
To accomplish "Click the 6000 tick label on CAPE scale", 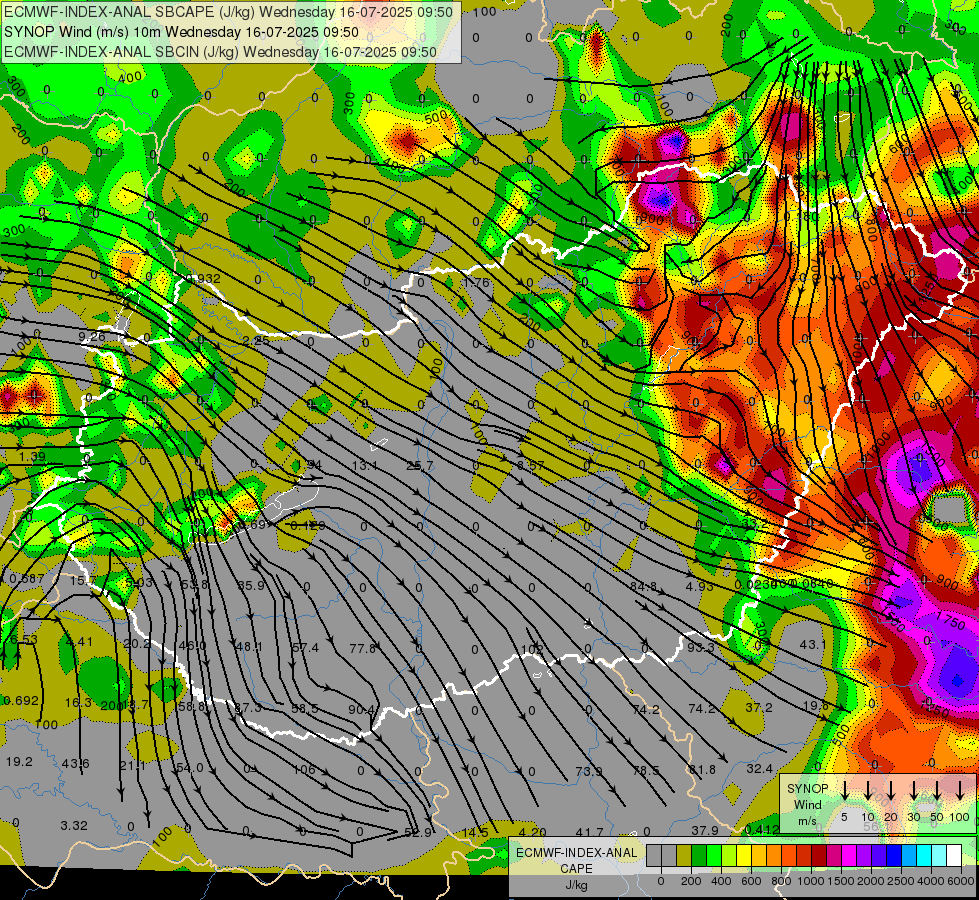I will (x=961, y=881).
